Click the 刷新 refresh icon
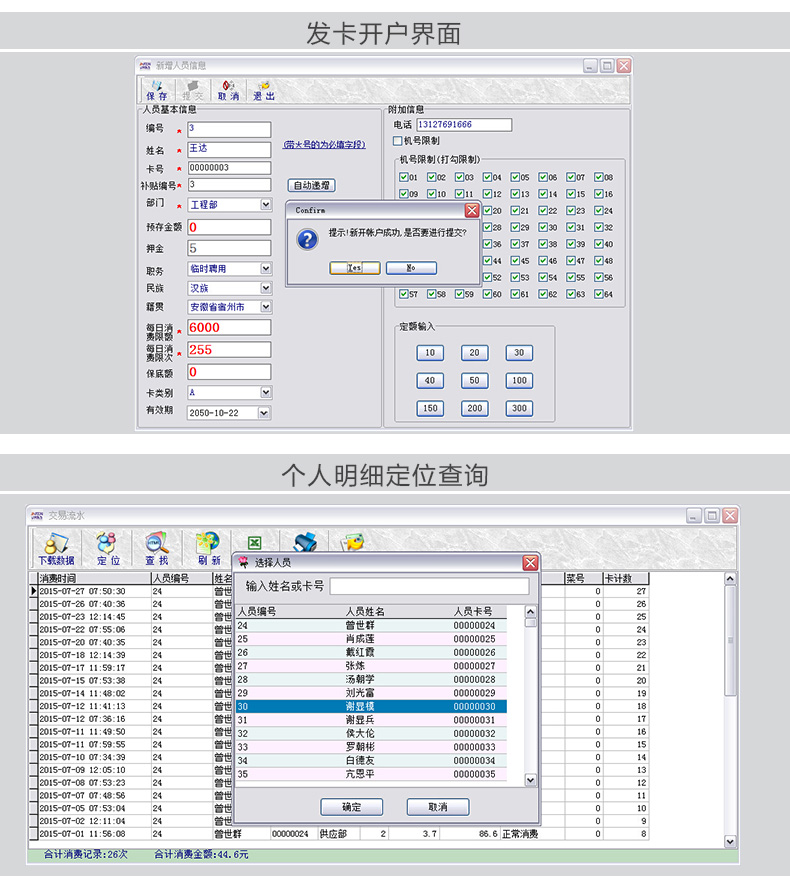 point(208,547)
